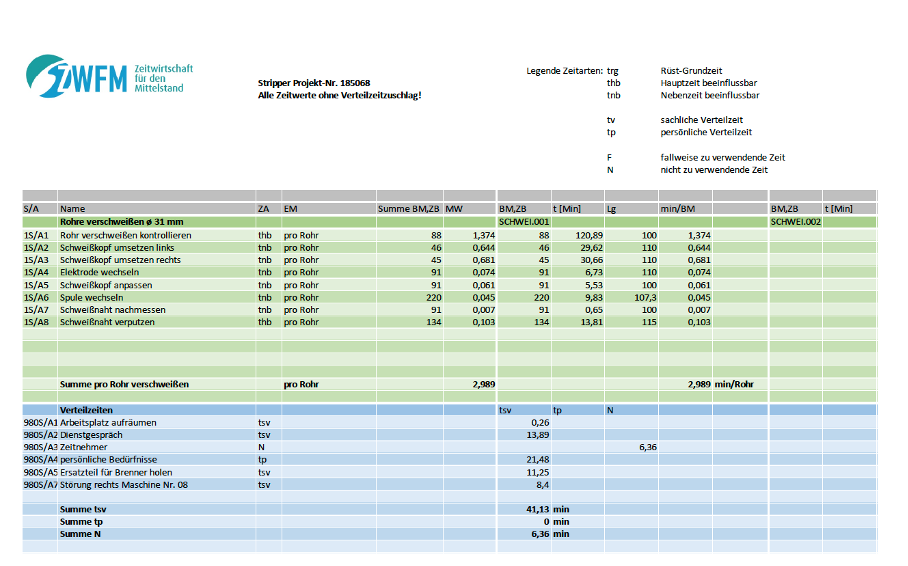Click the "min/BM" column header
This screenshot has width=908, height=566.
point(677,208)
